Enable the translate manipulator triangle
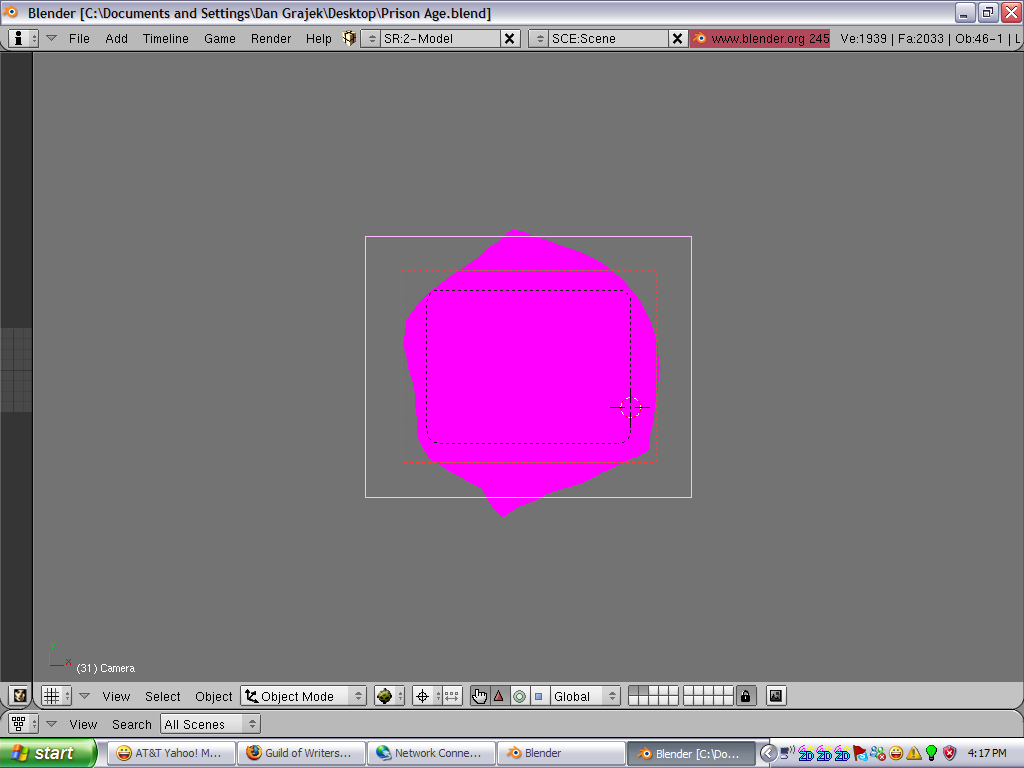 (x=499, y=696)
